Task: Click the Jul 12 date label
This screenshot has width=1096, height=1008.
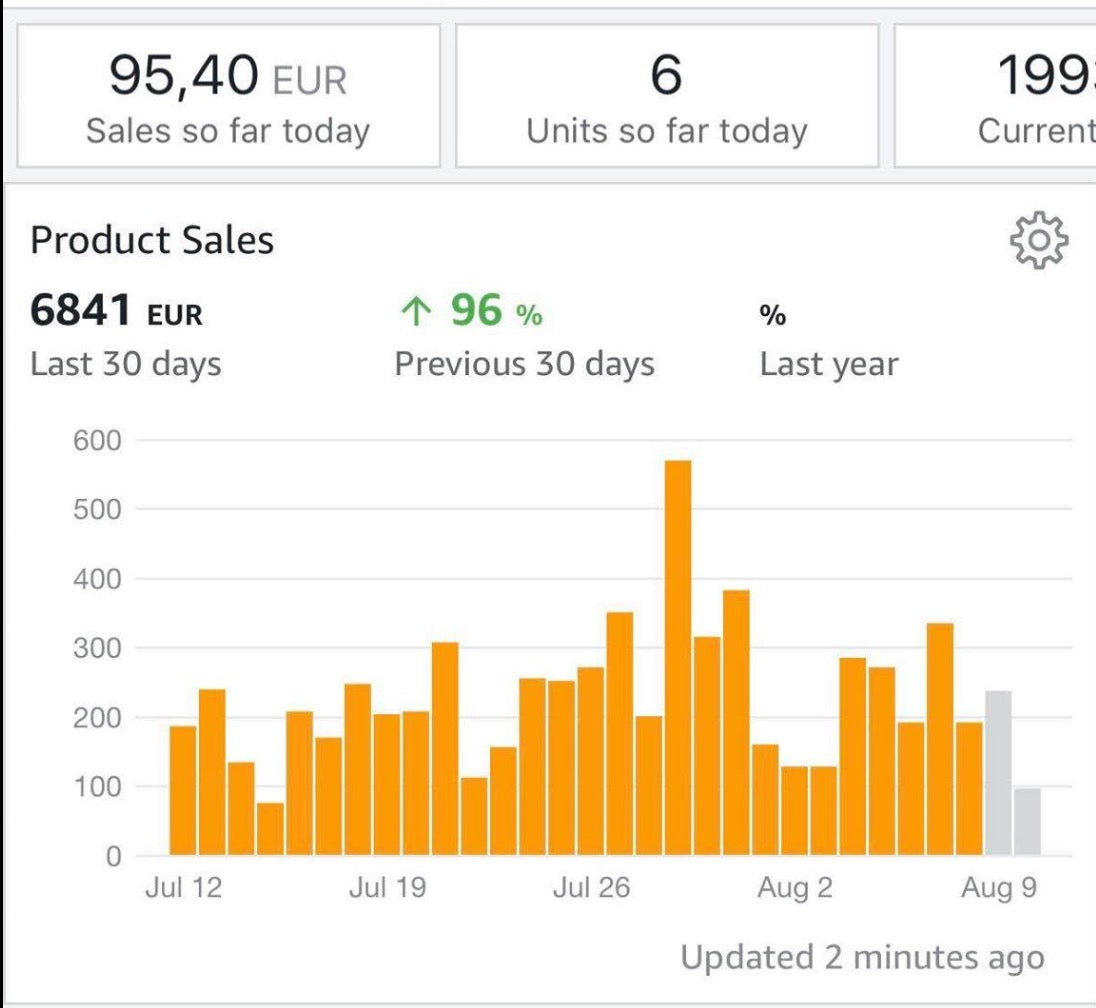Action: pos(183,888)
